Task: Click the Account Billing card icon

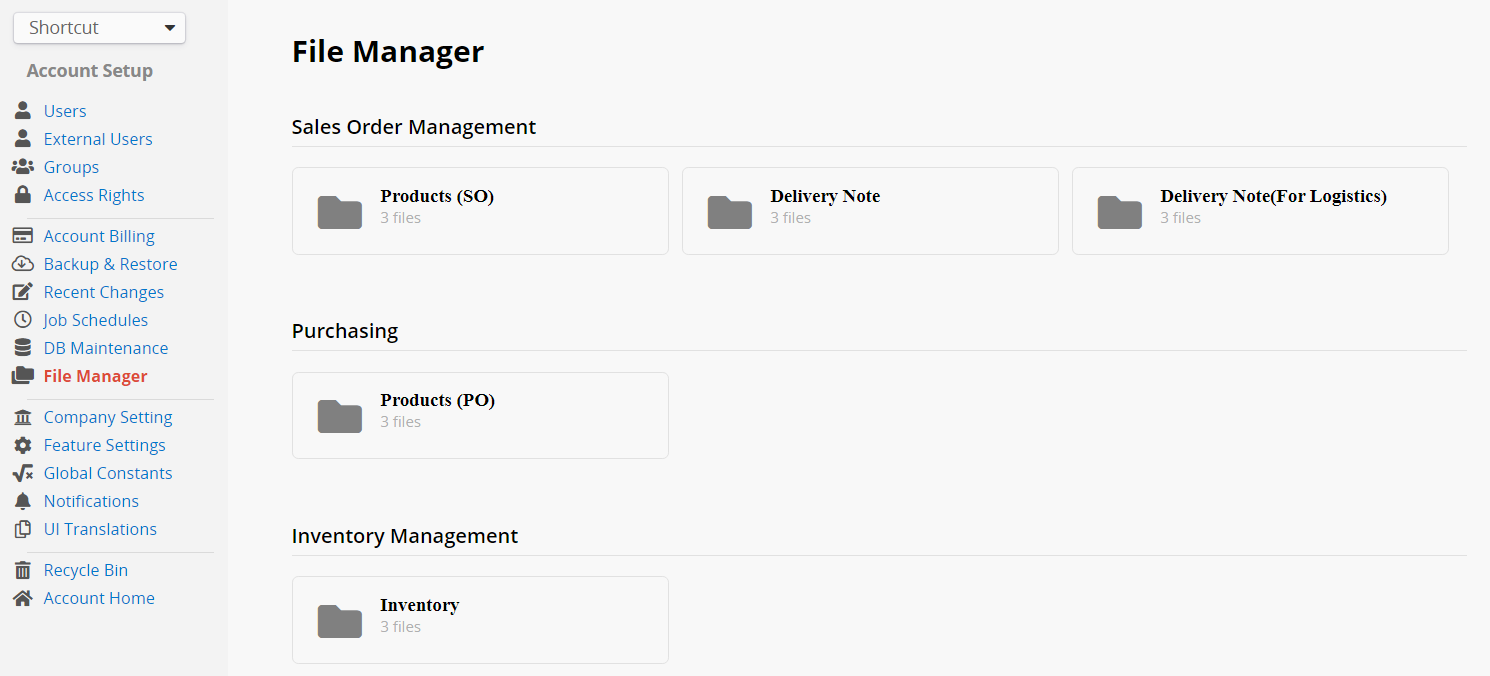Action: (22, 236)
